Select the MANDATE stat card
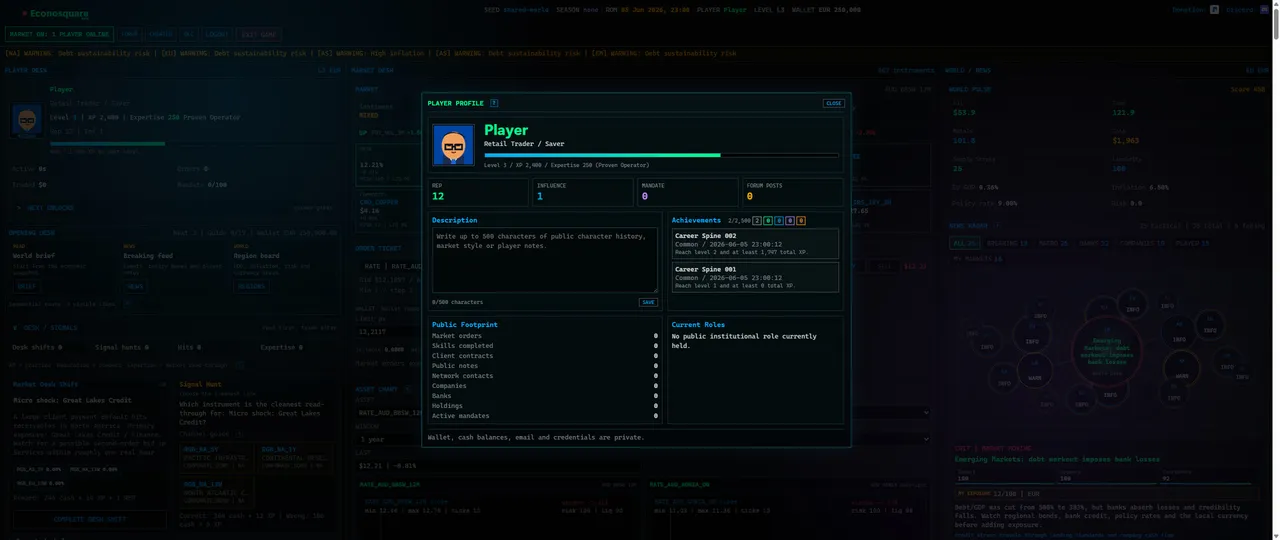Screen dimensions: 1280x540 (688, 192)
